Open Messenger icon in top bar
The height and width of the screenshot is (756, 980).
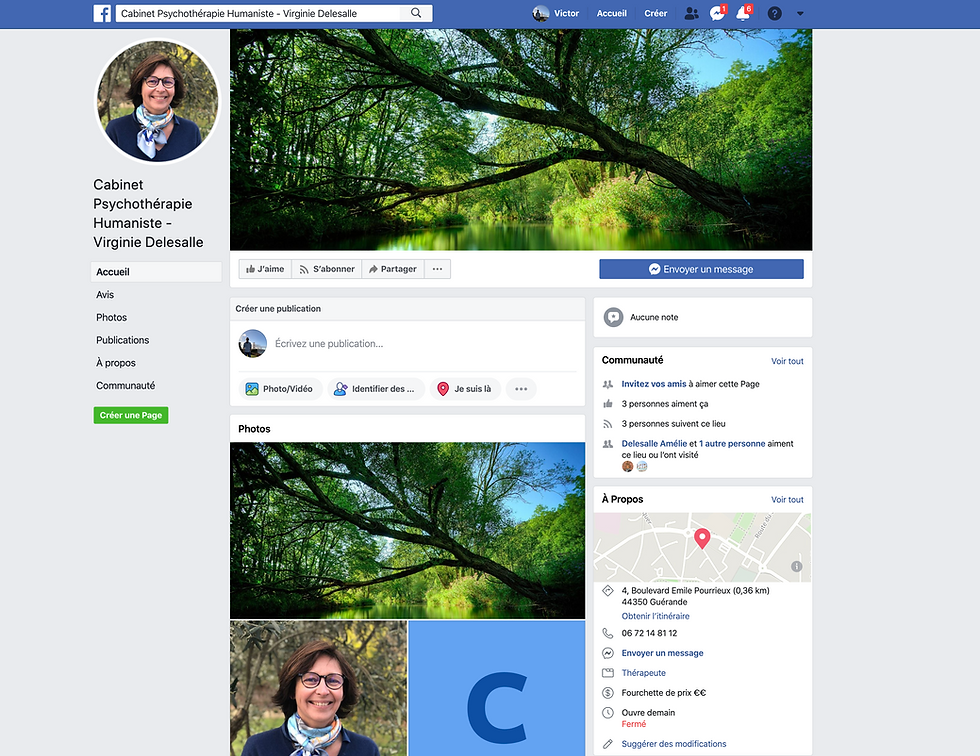(x=717, y=13)
